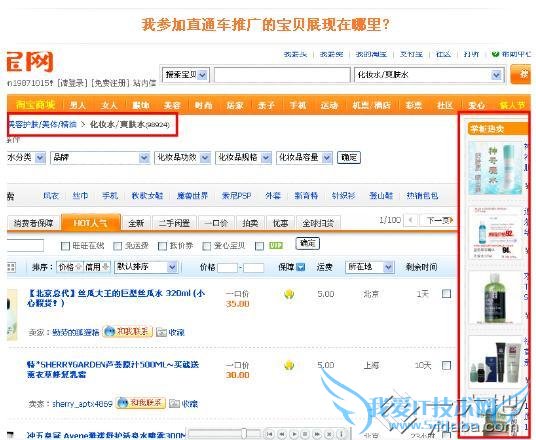Click 收藏 icon under first product

point(161,332)
